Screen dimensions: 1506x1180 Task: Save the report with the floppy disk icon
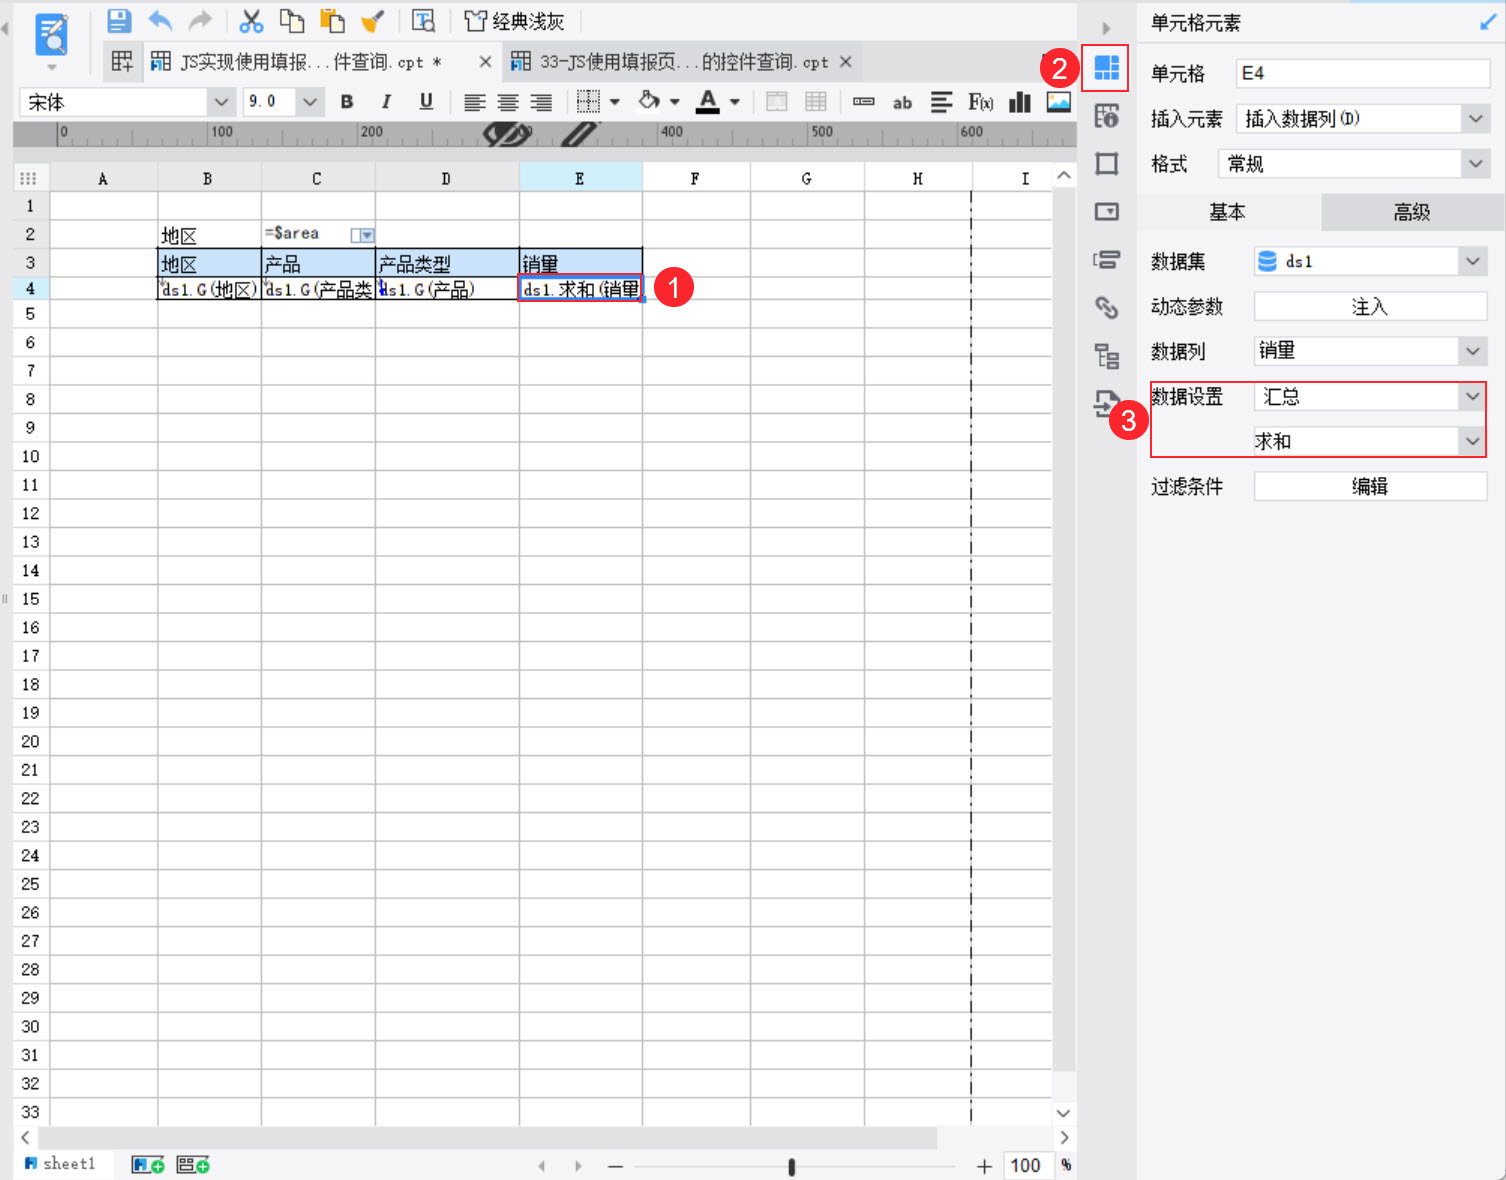click(x=119, y=21)
